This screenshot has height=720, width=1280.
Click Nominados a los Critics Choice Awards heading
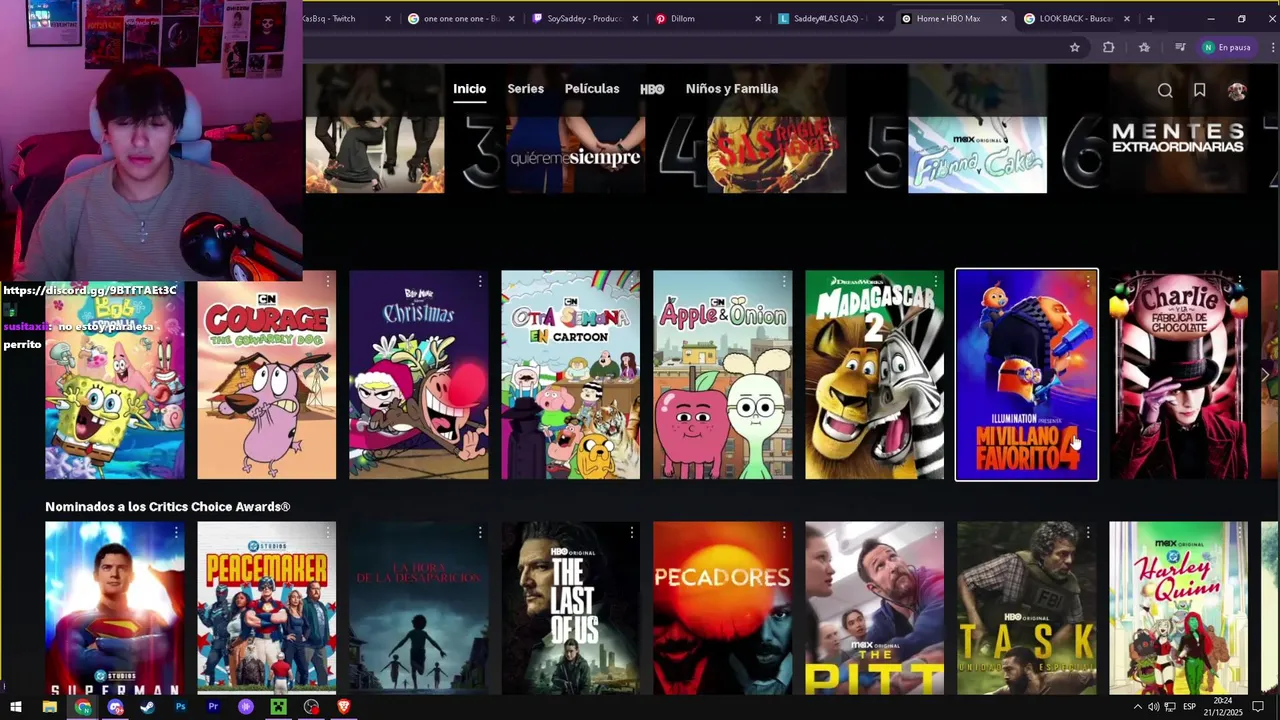pos(167,507)
